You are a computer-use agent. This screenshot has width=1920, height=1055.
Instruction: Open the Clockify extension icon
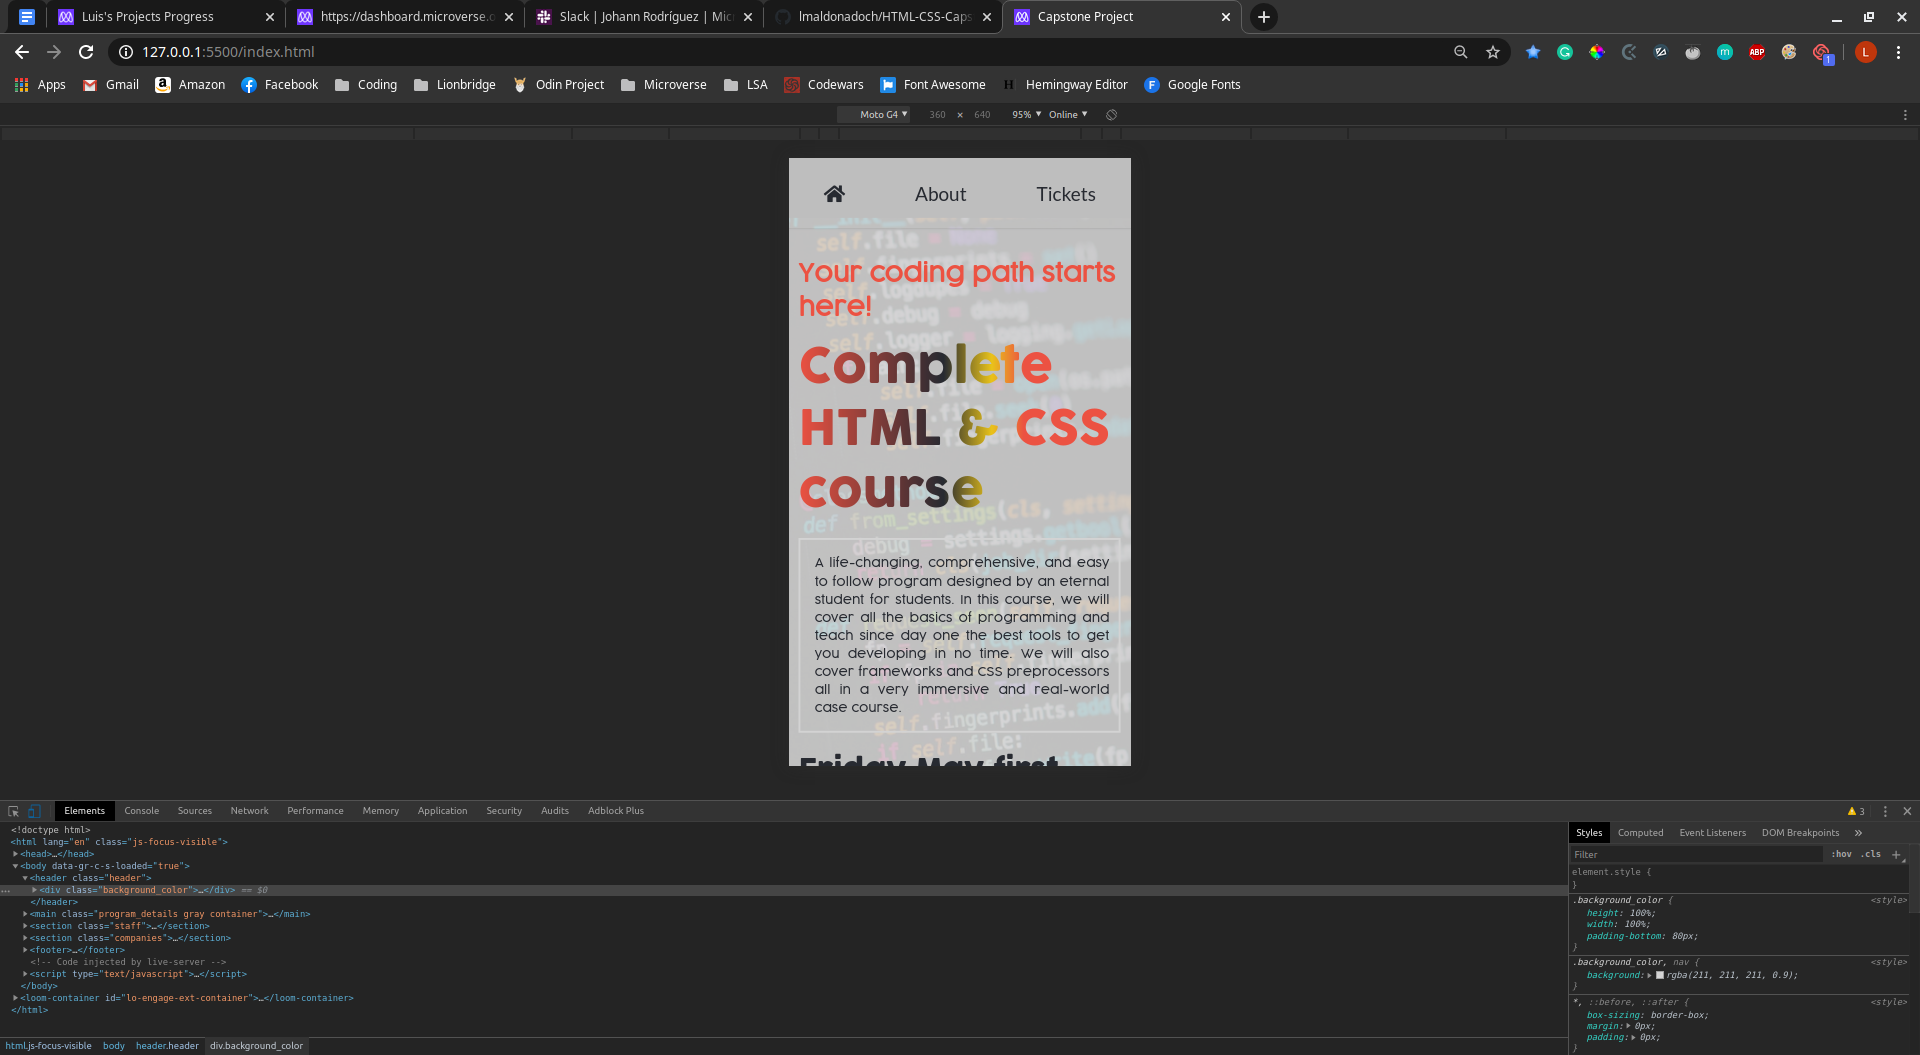1629,52
